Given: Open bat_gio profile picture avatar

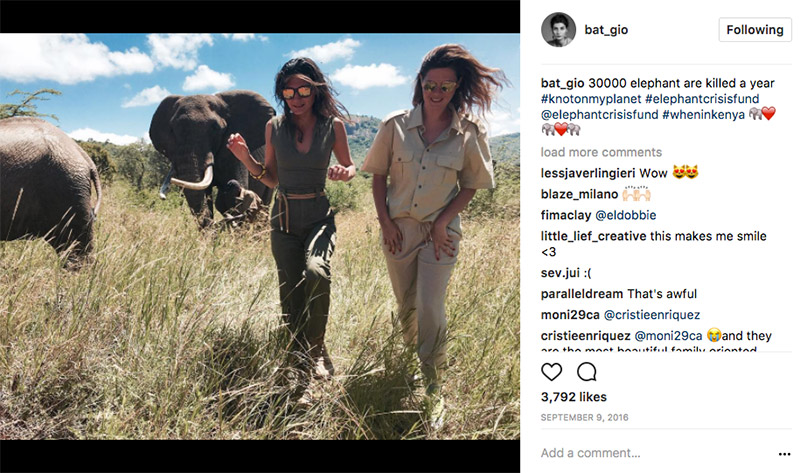Looking at the screenshot, I should click(x=558, y=30).
